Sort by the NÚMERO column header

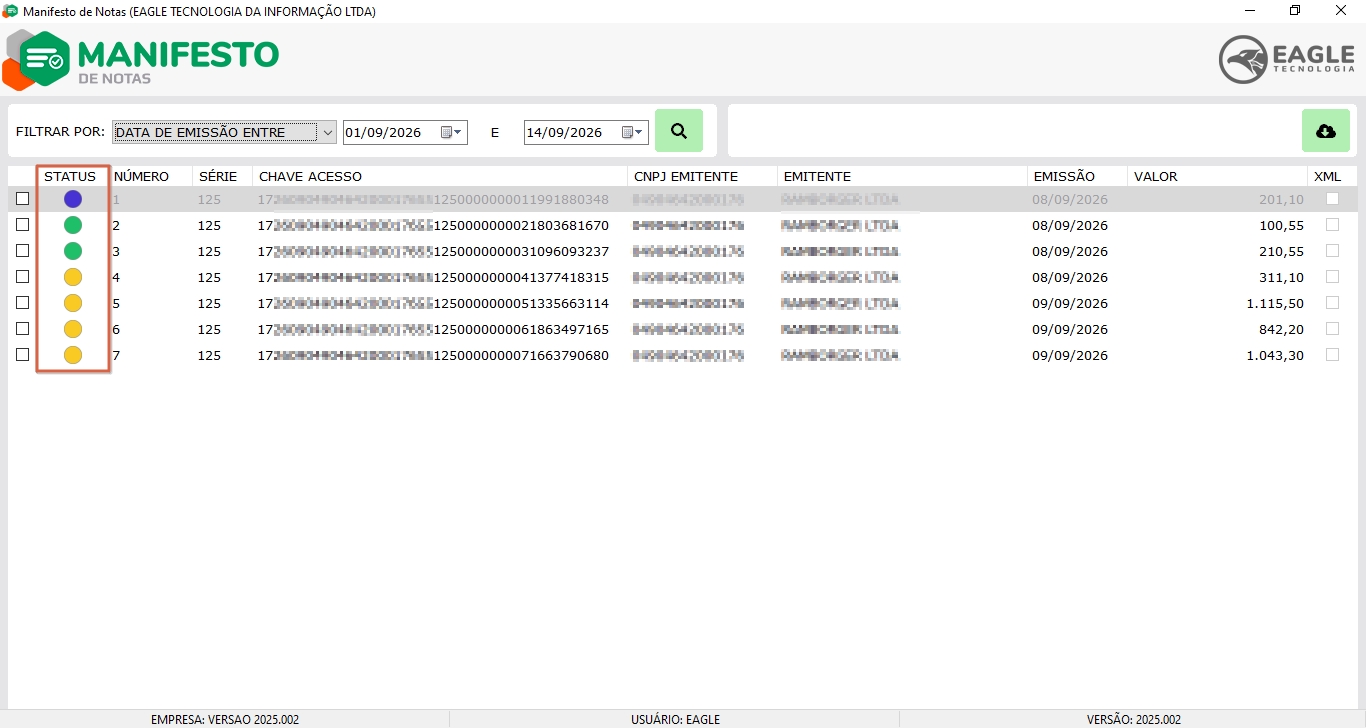(x=150, y=176)
